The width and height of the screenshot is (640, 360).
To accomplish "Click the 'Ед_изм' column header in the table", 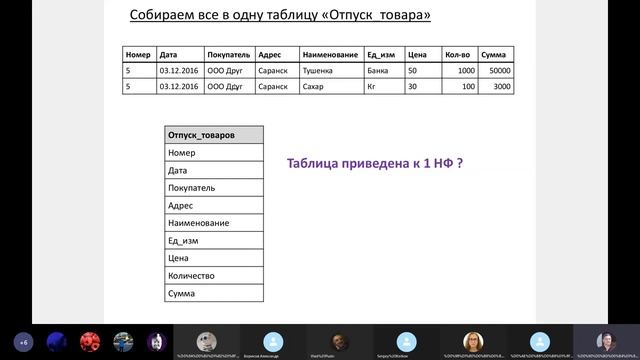I will (384, 54).
